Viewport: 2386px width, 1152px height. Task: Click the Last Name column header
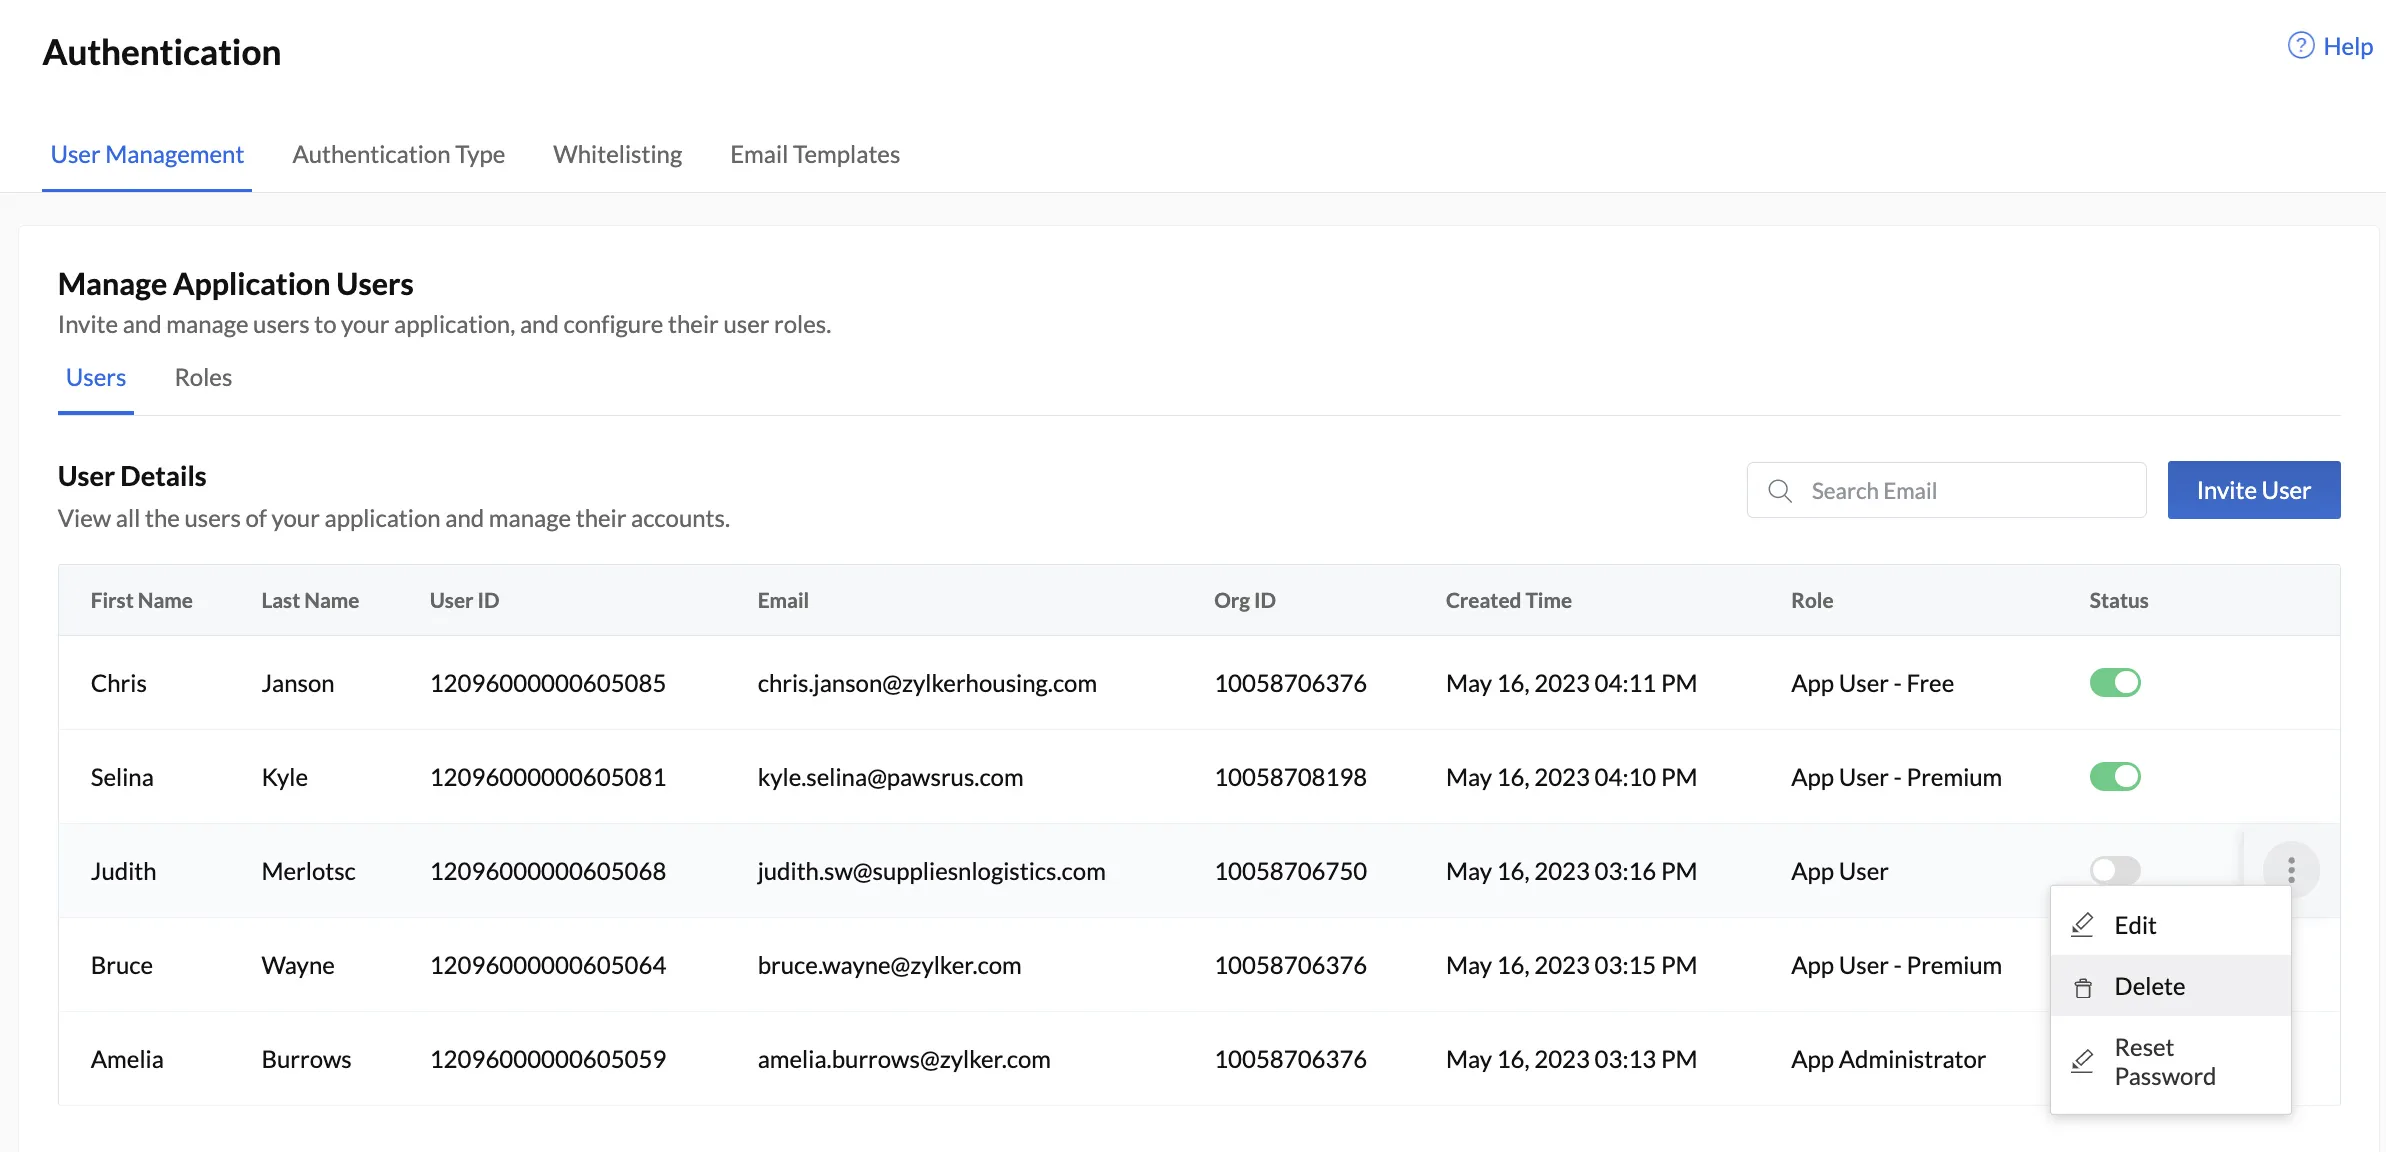click(310, 600)
